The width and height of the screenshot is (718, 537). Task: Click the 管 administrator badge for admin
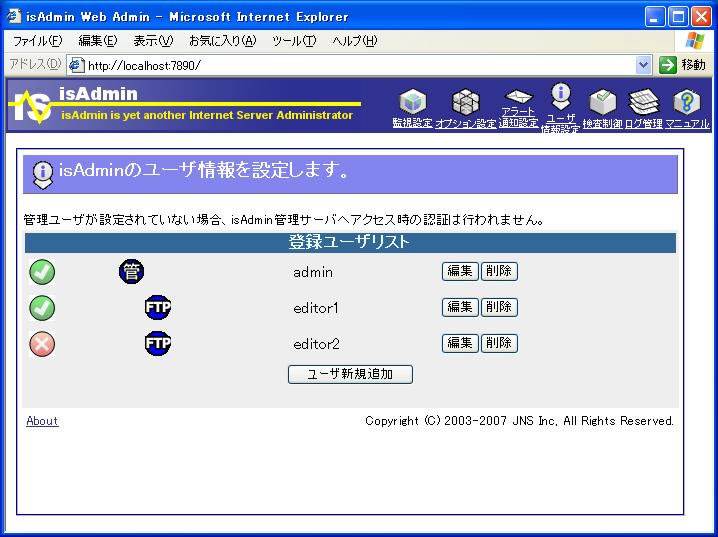(x=131, y=271)
